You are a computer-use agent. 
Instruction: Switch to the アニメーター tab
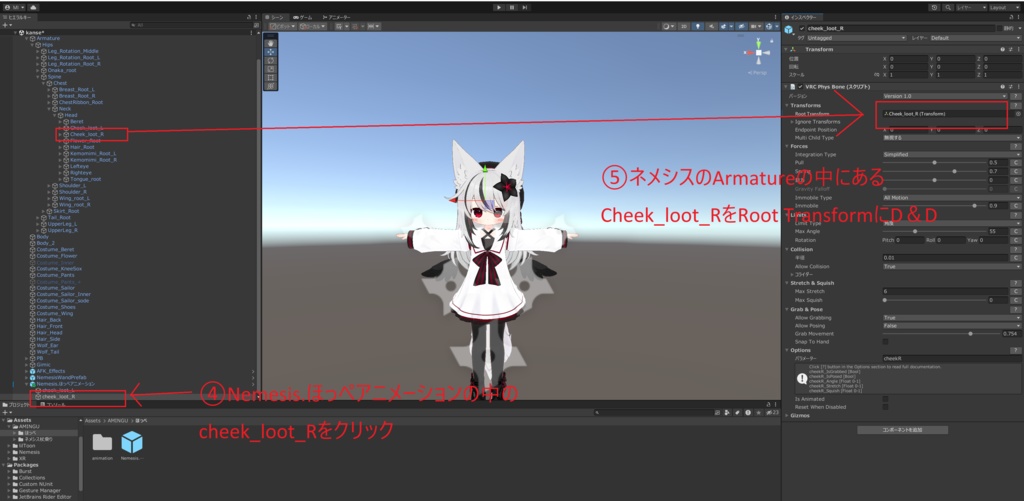[337, 17]
